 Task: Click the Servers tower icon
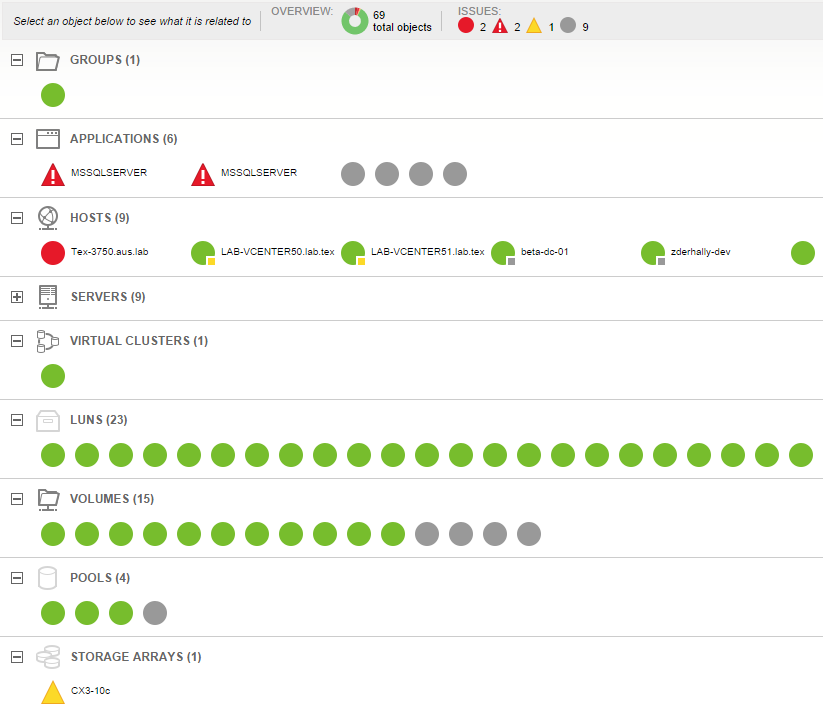pyautogui.click(x=48, y=297)
